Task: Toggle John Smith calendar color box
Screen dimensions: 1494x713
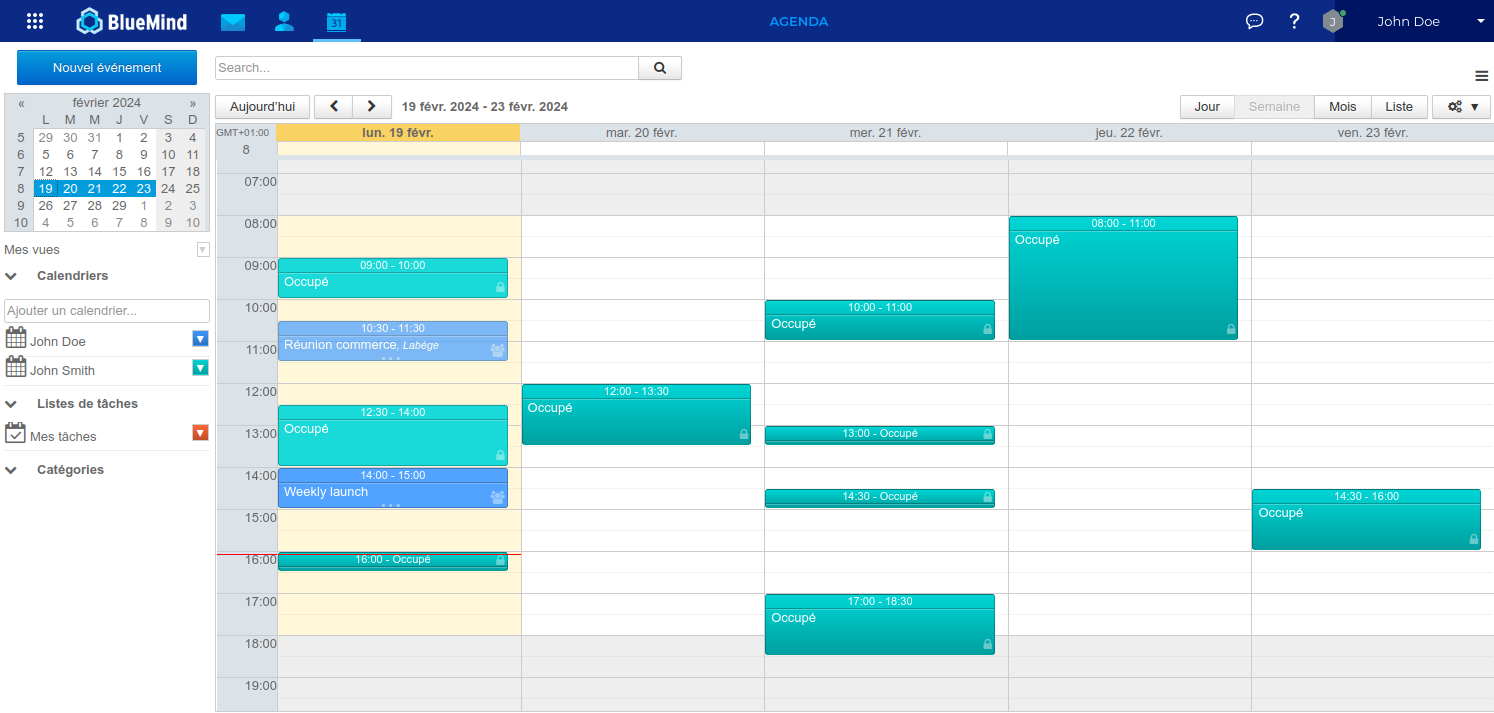Action: (200, 368)
